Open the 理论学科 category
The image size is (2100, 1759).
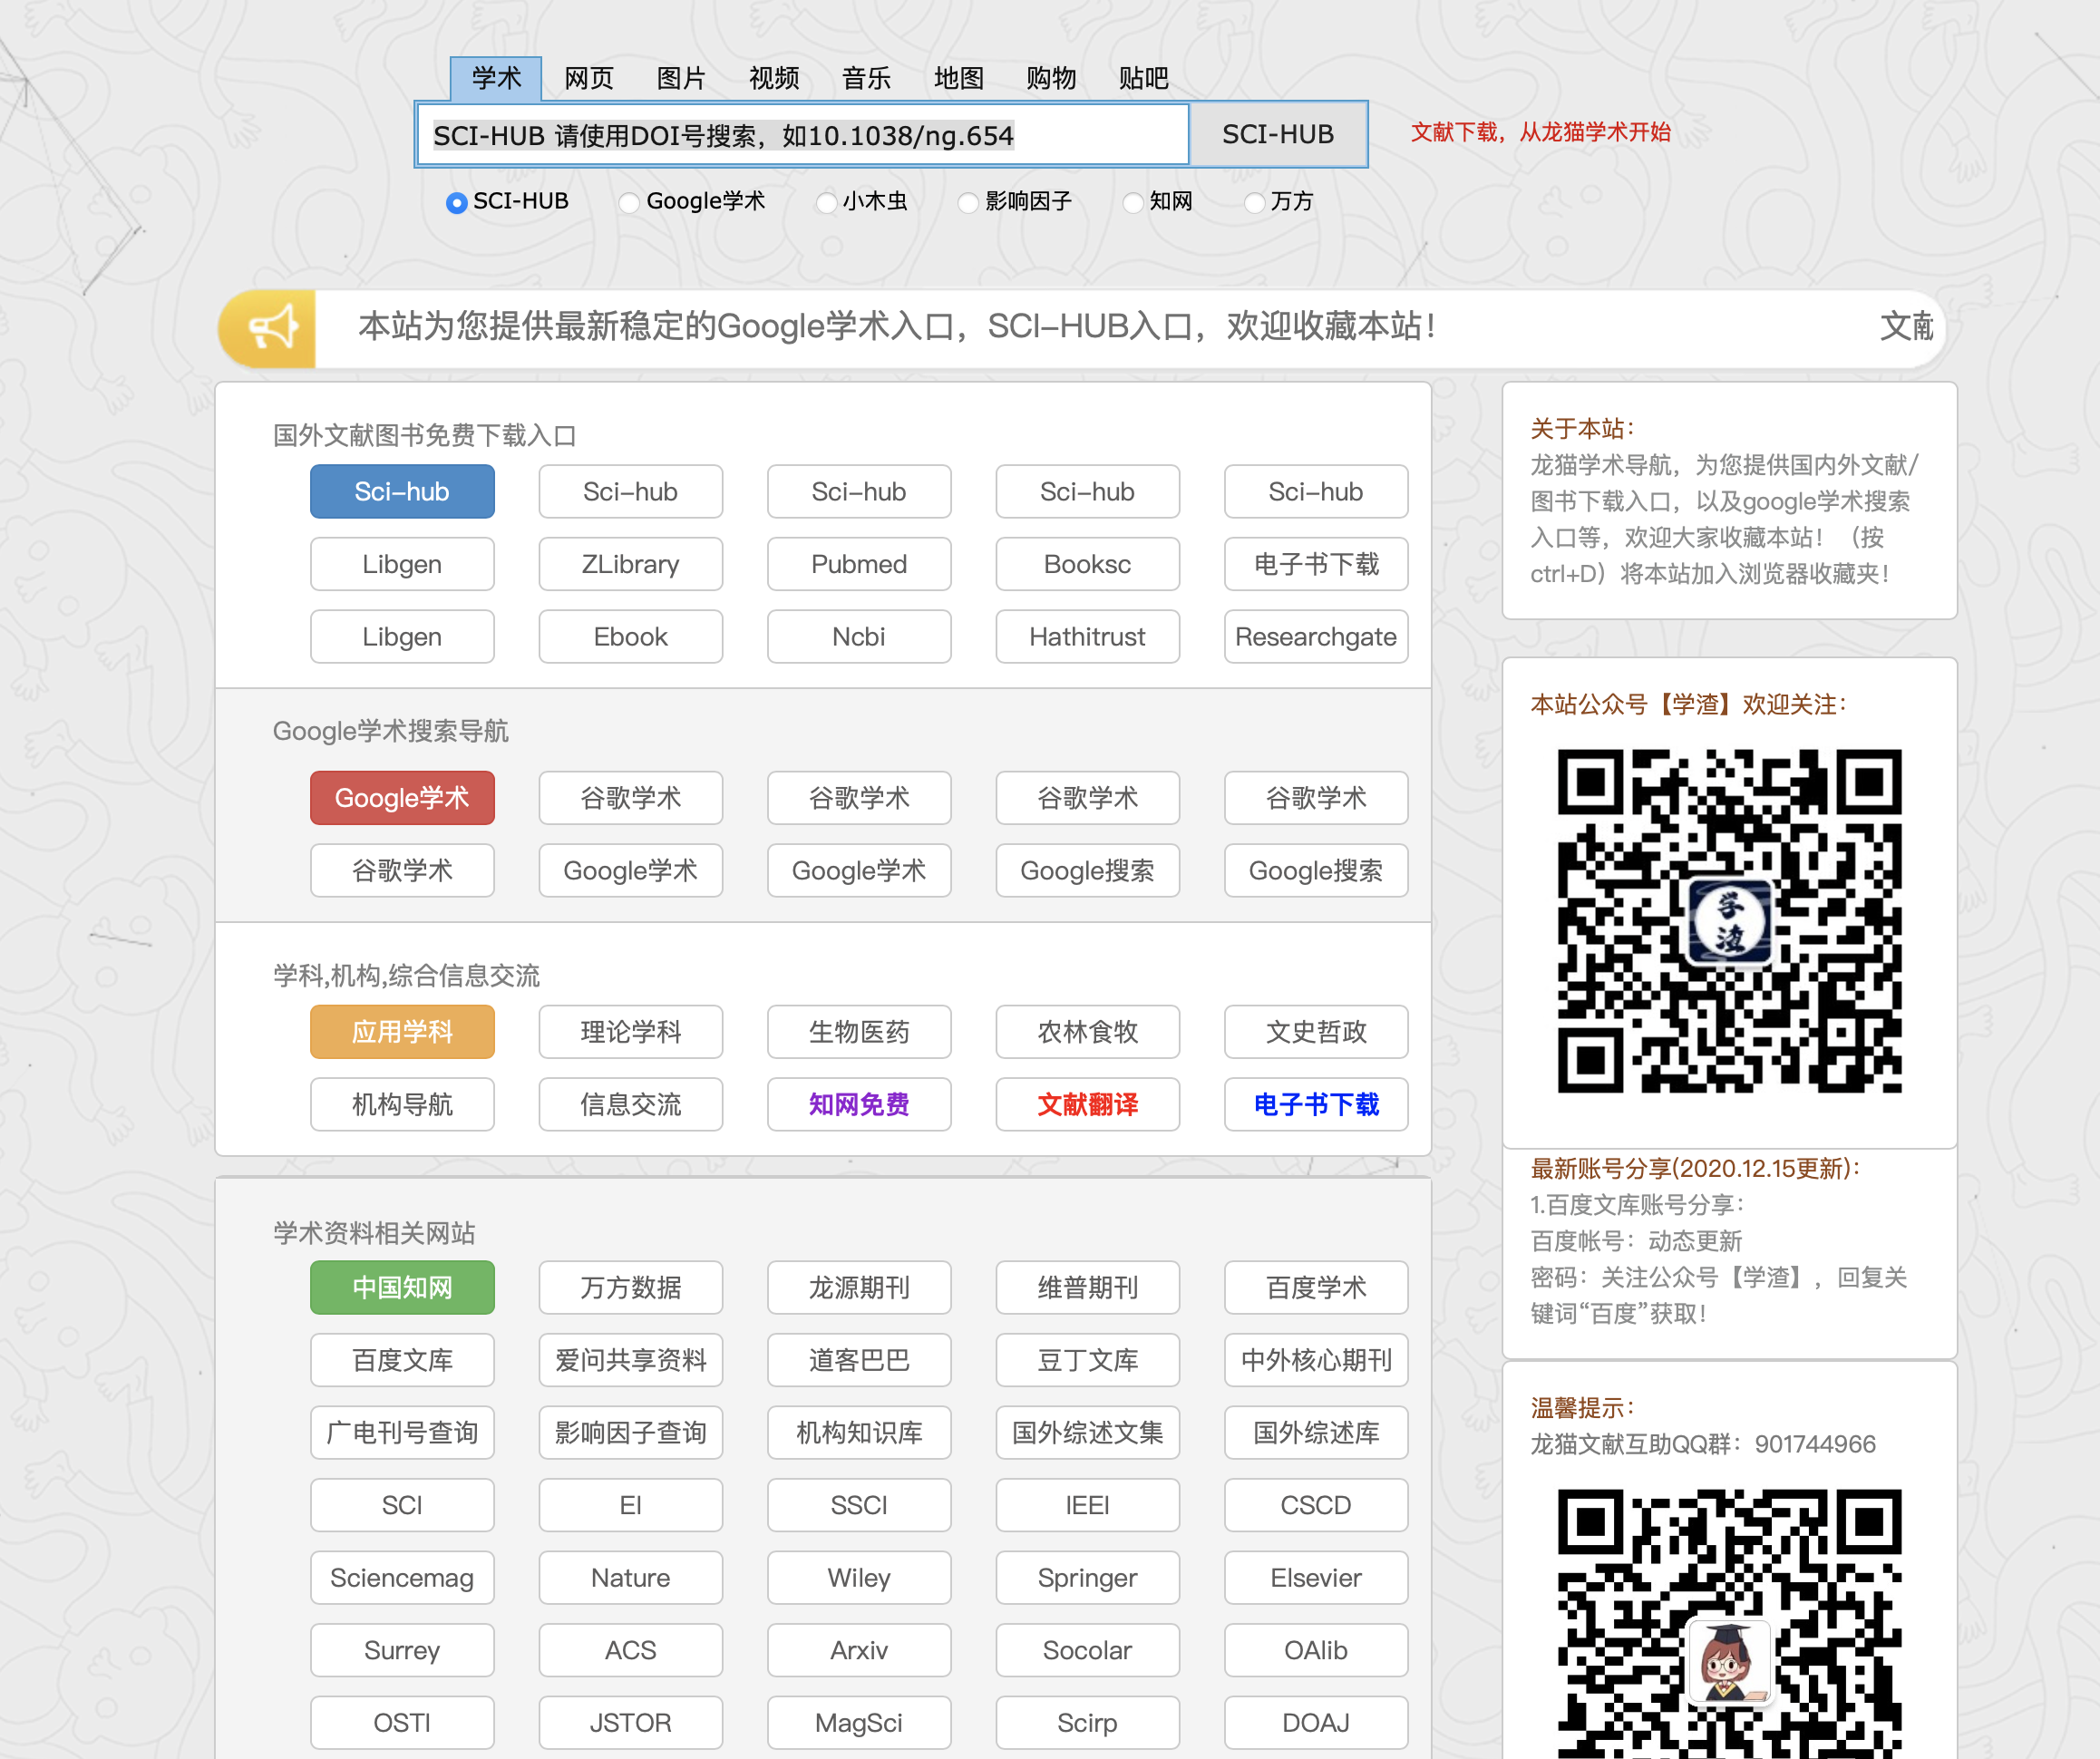coord(630,1031)
